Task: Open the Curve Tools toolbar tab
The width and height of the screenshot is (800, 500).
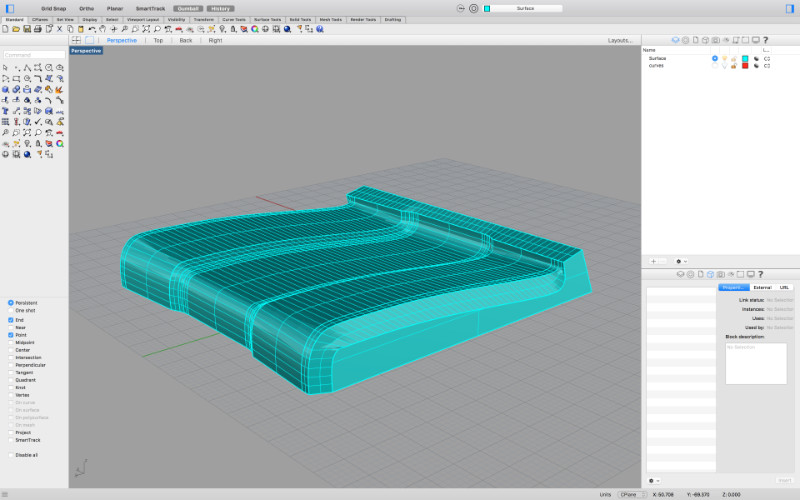Action: tap(234, 19)
